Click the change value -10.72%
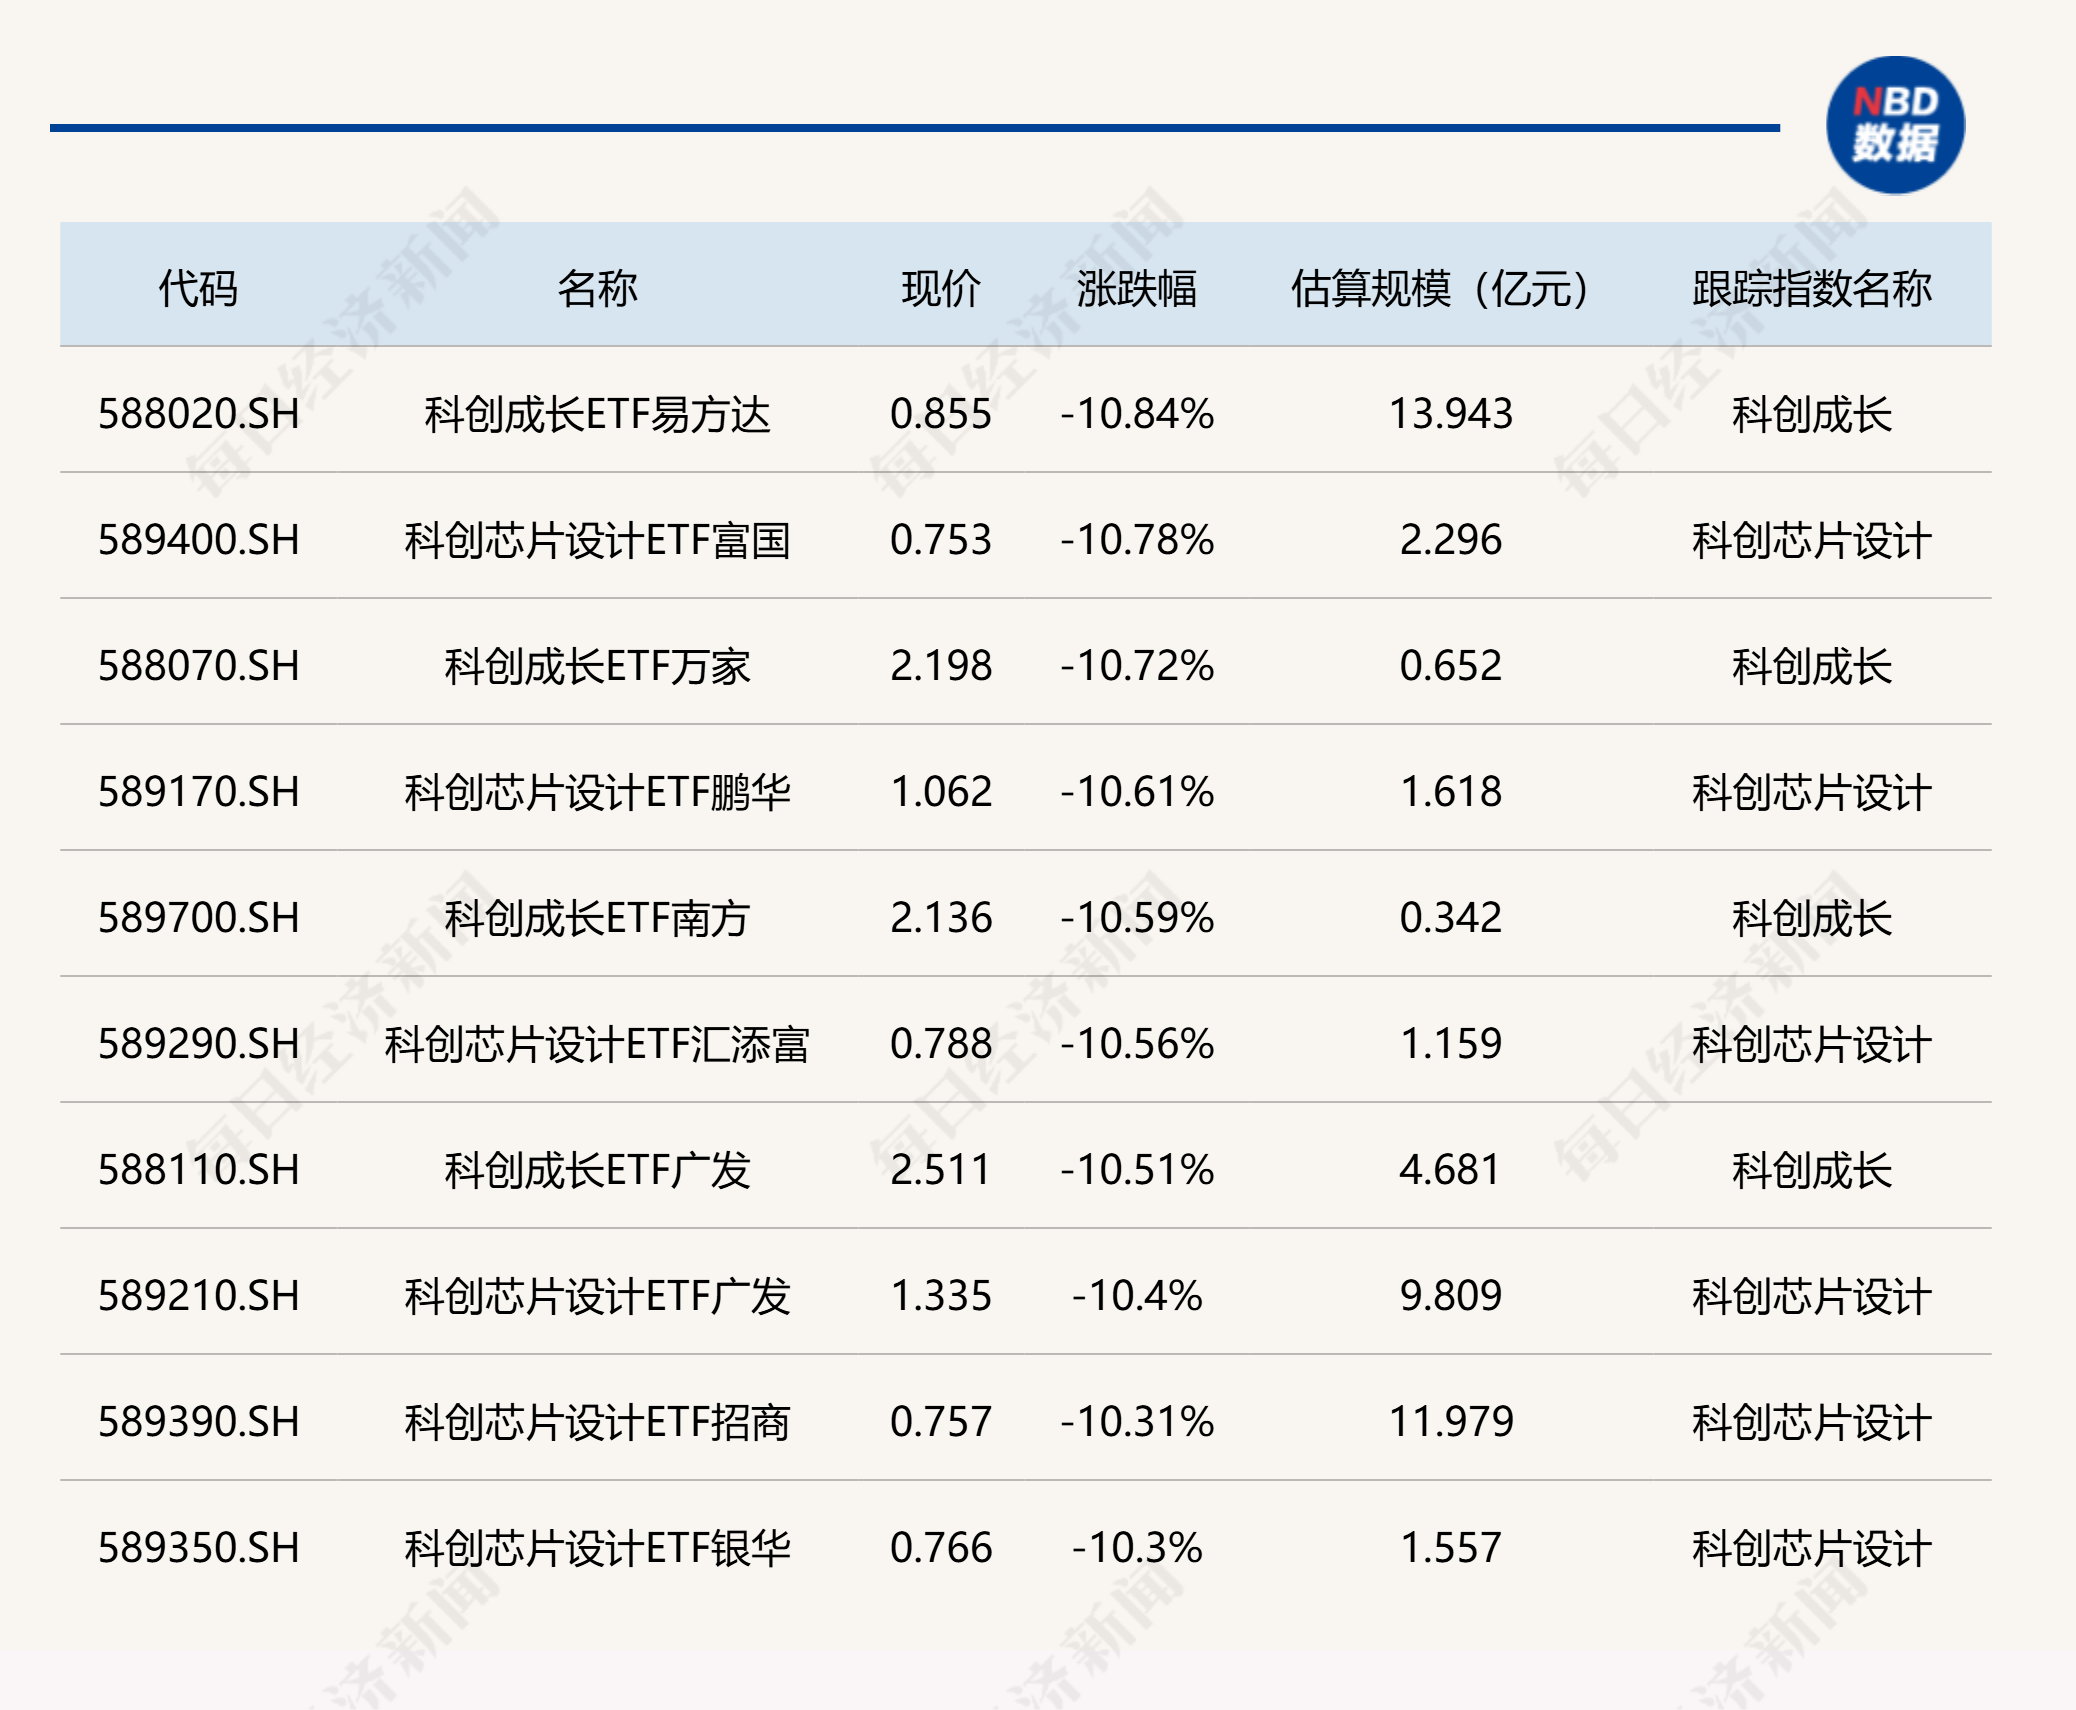Viewport: 2076px width, 1710px height. click(1137, 666)
